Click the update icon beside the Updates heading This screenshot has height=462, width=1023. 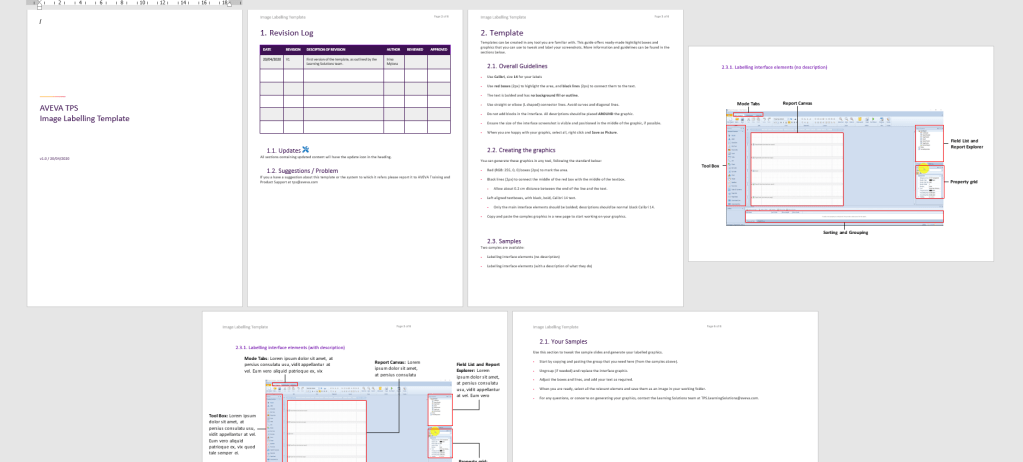(306, 149)
